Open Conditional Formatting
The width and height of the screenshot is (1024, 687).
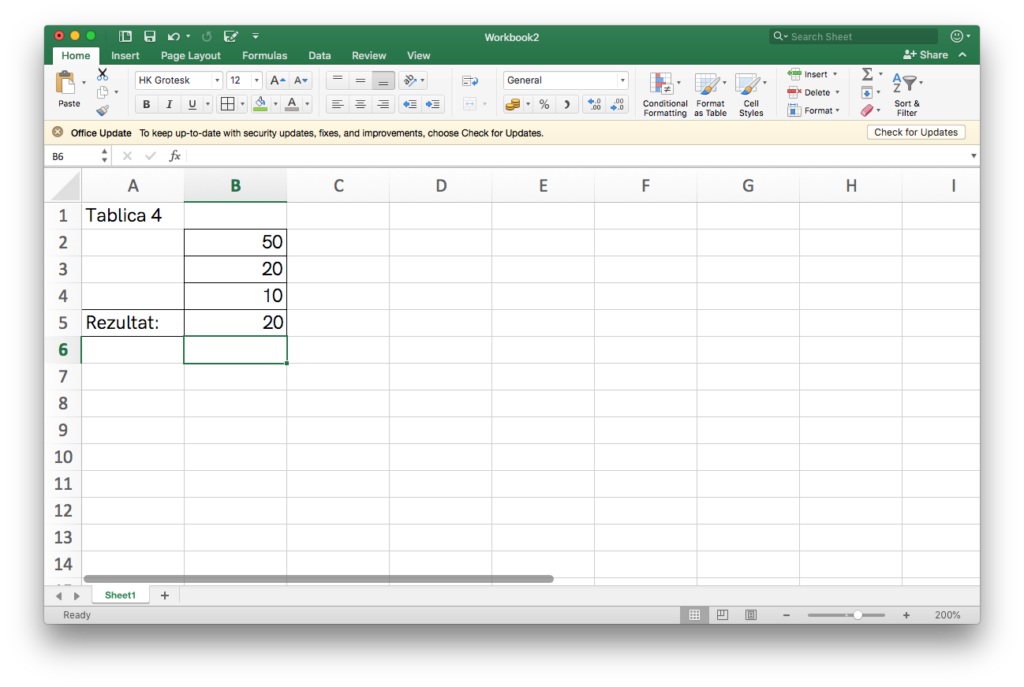pos(664,95)
